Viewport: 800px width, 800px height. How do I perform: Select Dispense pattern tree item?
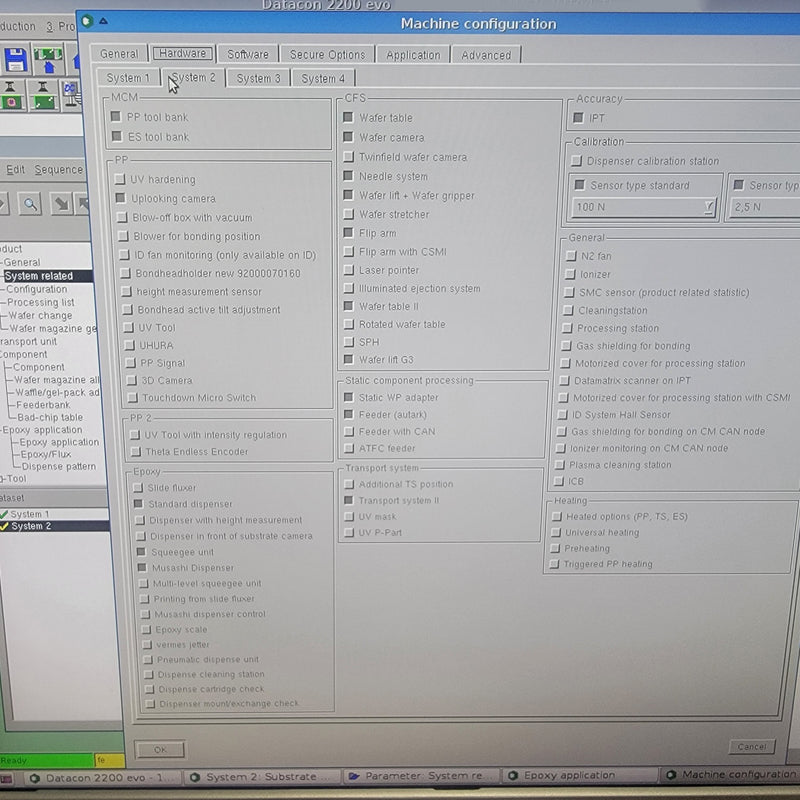(59, 466)
